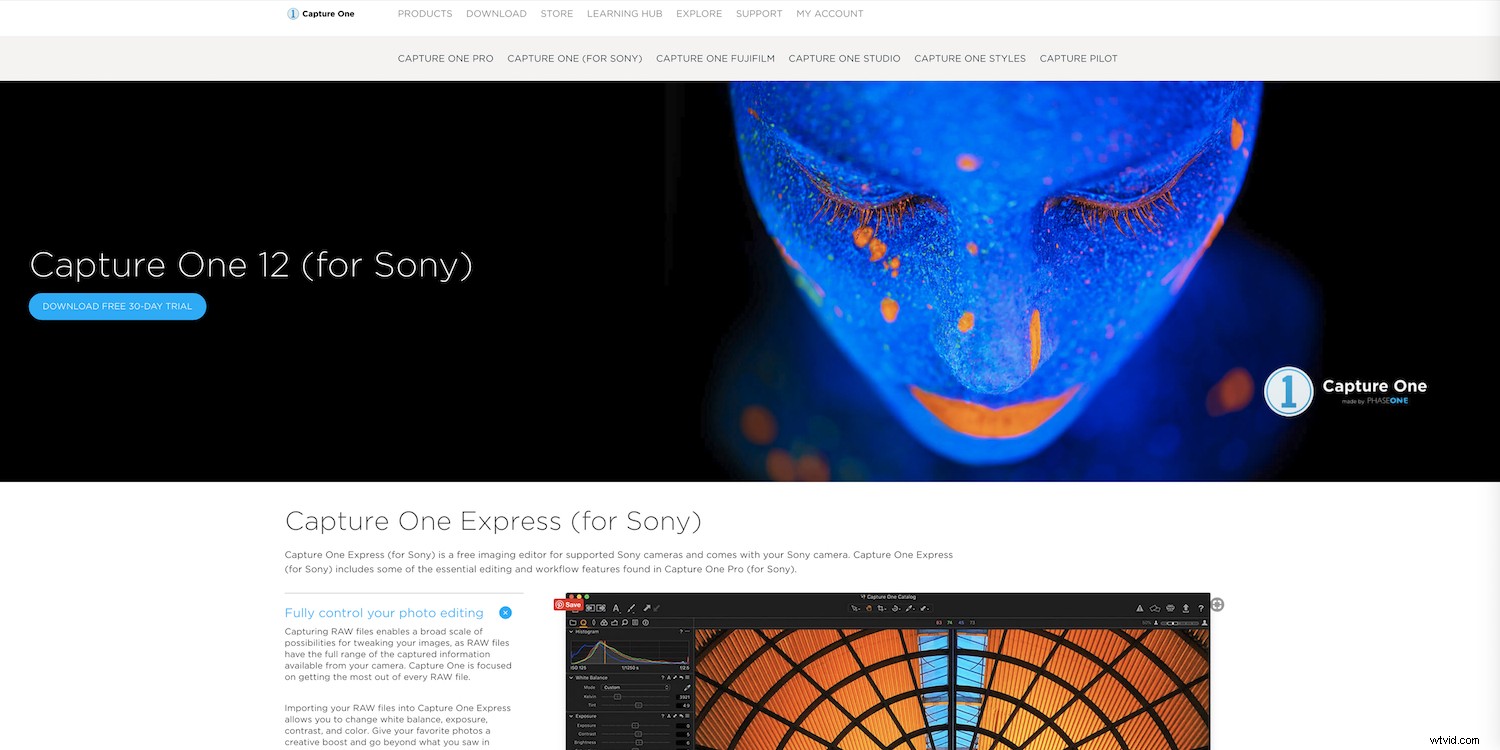Select the Exposure tool tab aperture icon

[x=584, y=622]
